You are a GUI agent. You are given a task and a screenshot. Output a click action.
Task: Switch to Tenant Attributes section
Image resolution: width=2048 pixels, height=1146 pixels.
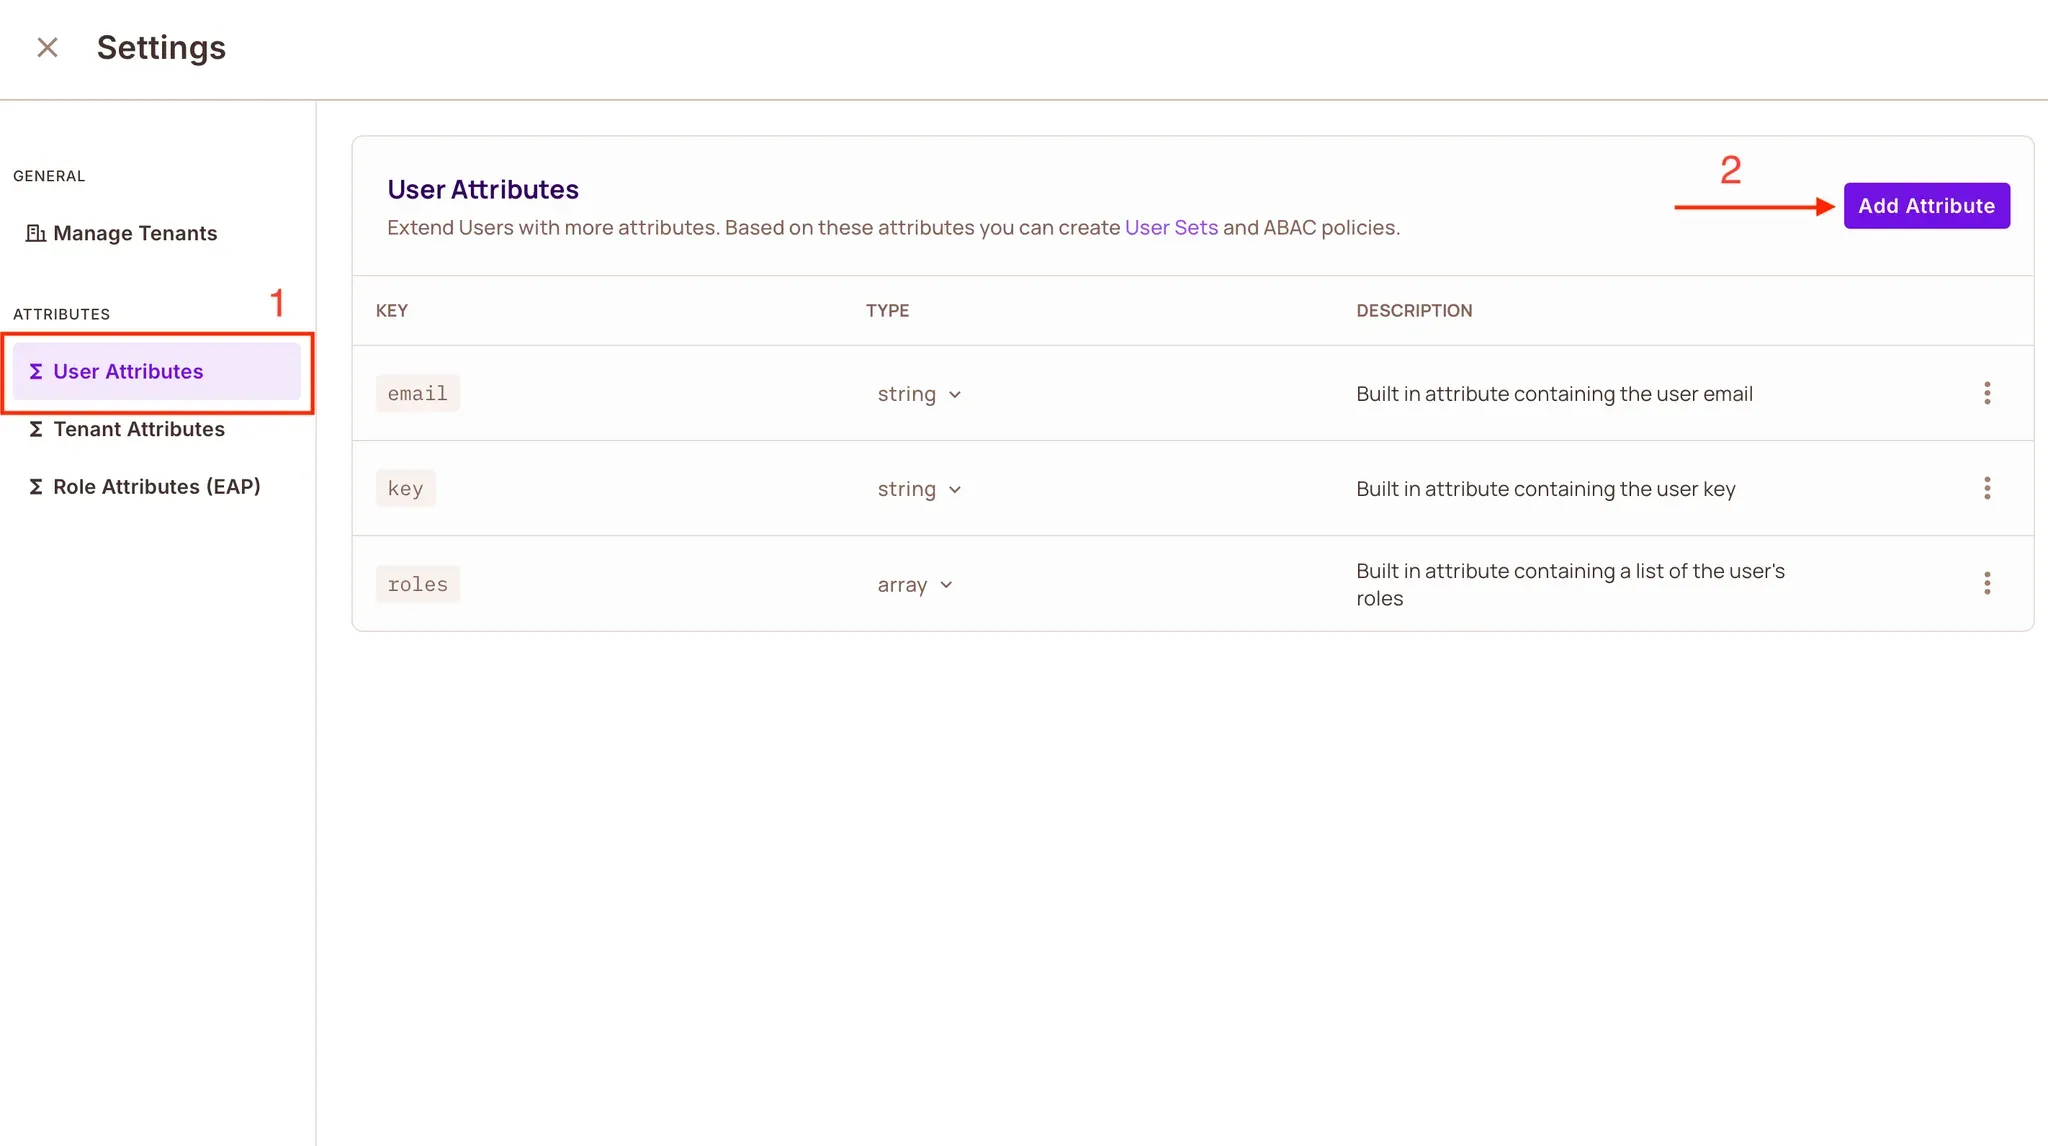click(x=139, y=429)
